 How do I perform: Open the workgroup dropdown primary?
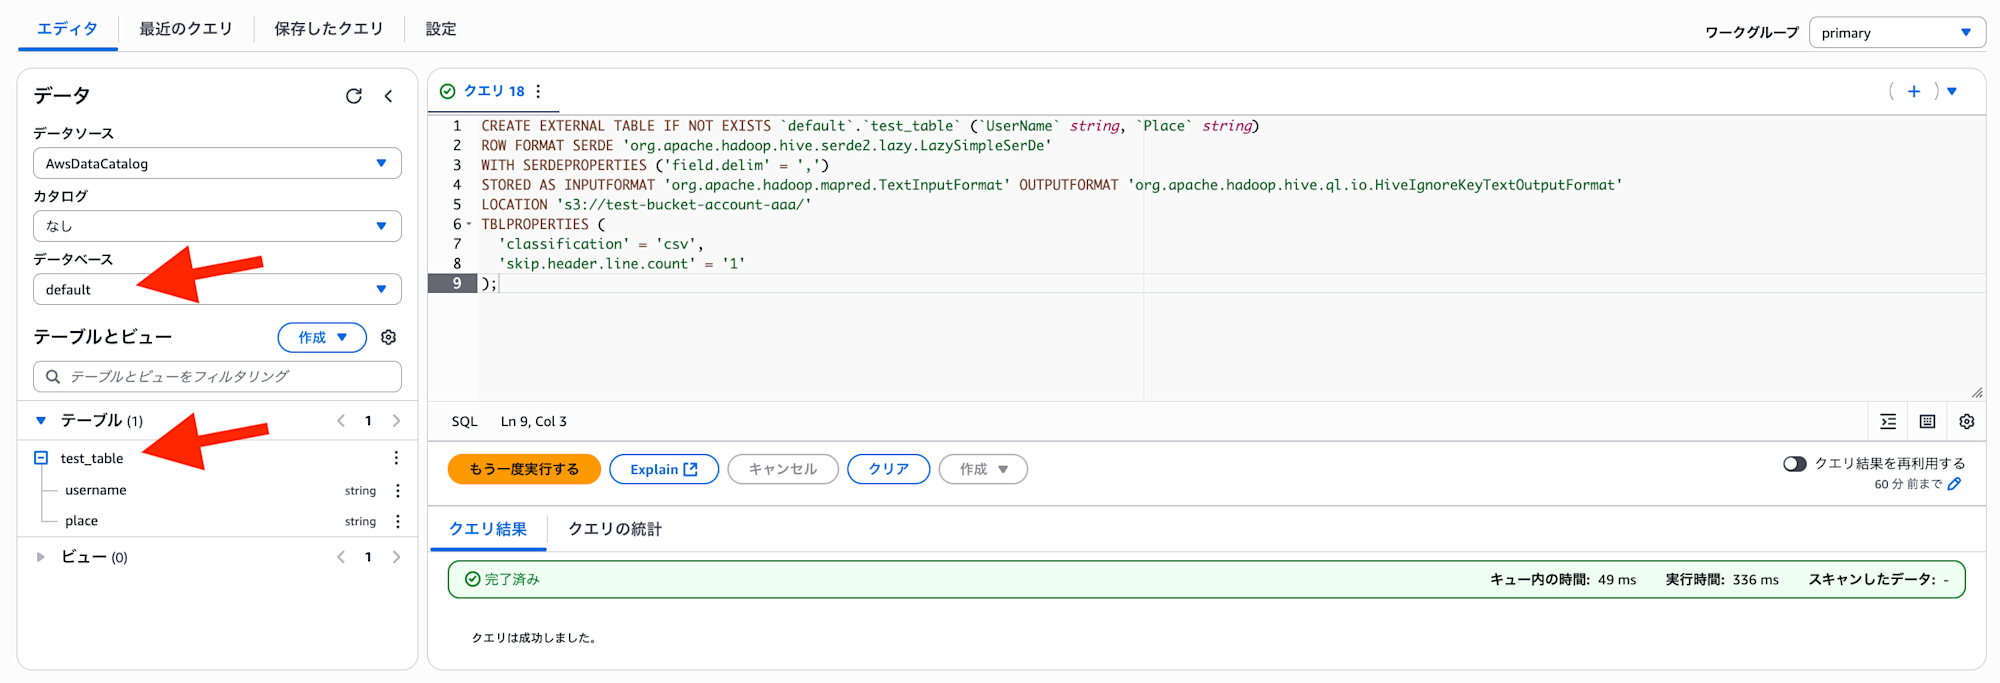click(1897, 33)
